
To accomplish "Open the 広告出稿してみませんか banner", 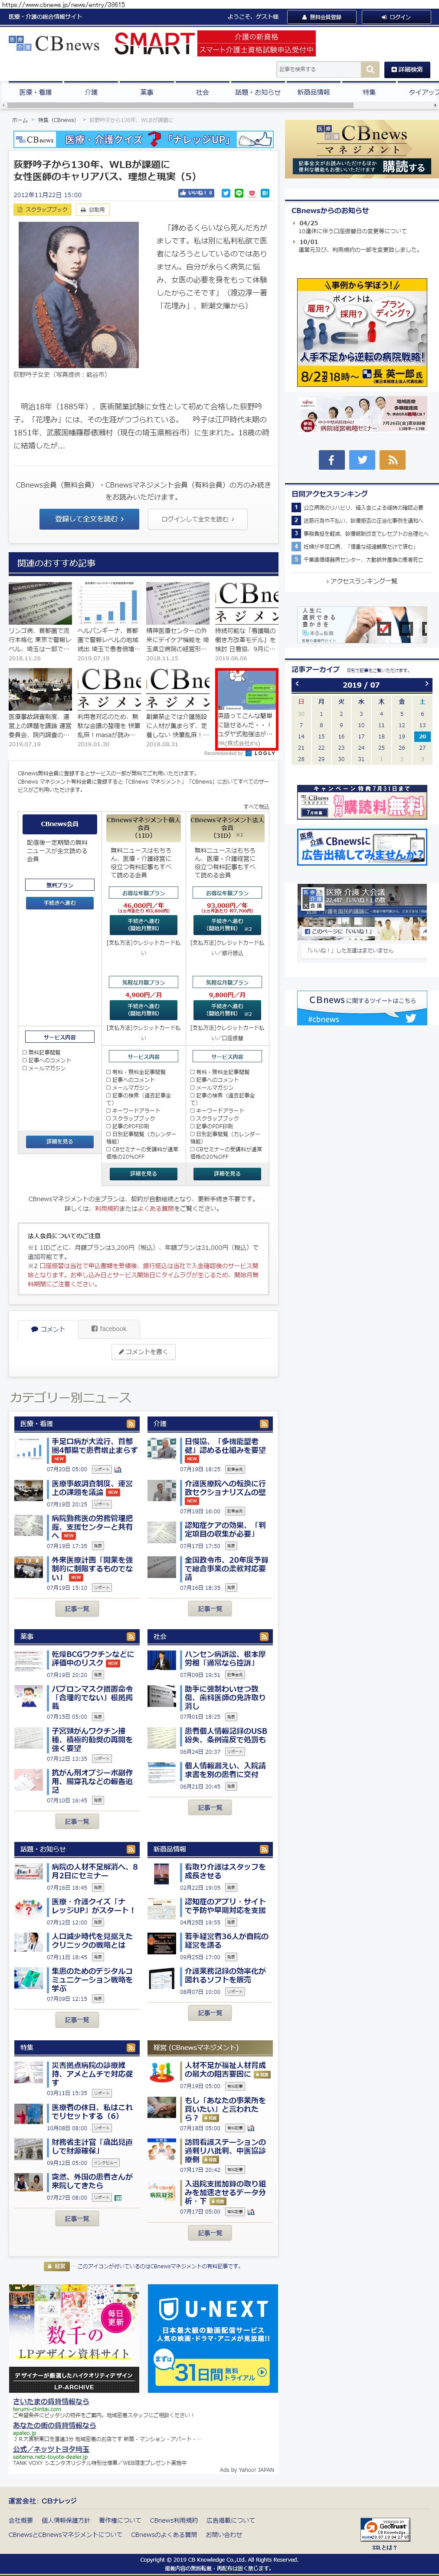I will (361, 848).
